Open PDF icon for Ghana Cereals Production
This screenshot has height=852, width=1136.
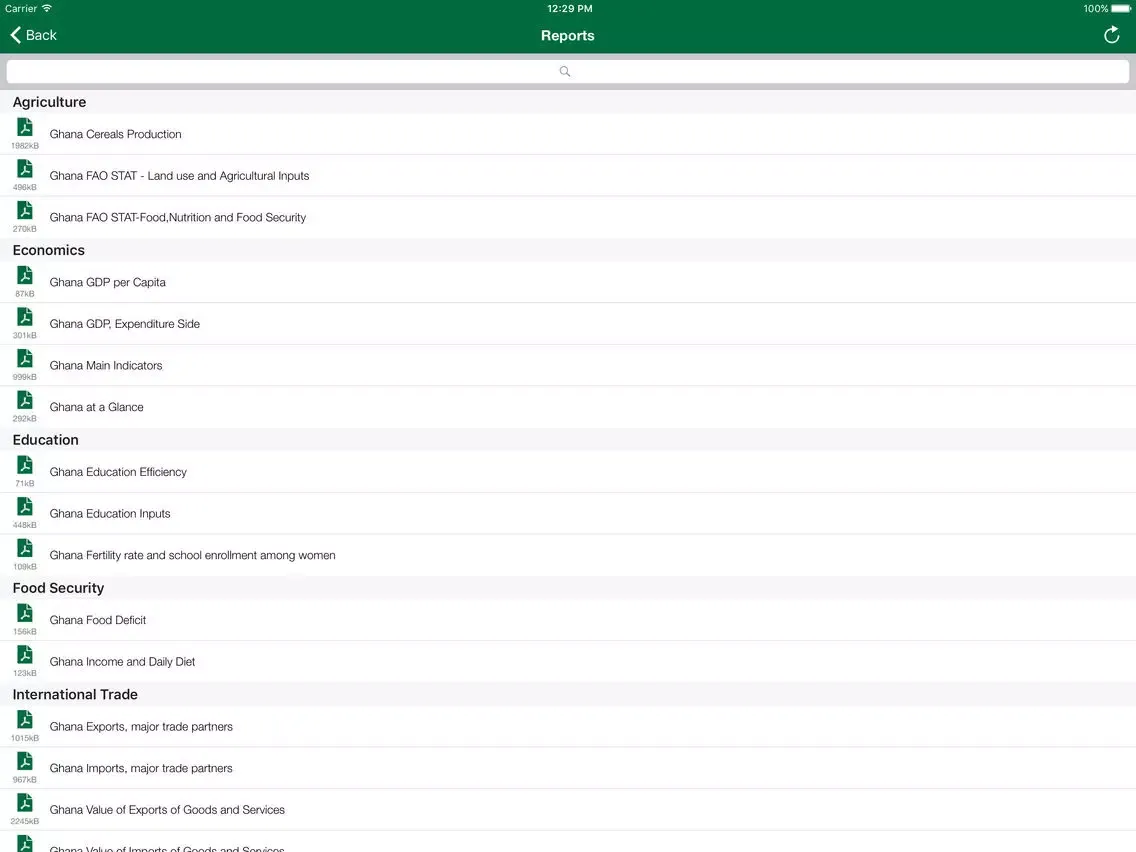[x=25, y=128]
